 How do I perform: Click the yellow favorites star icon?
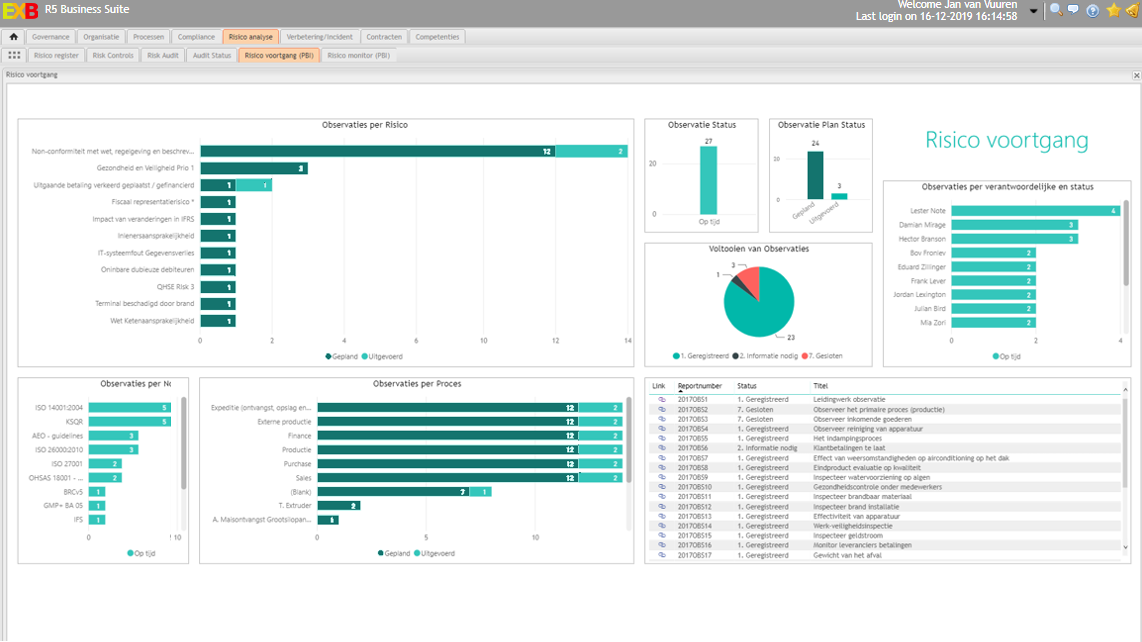point(1114,9)
